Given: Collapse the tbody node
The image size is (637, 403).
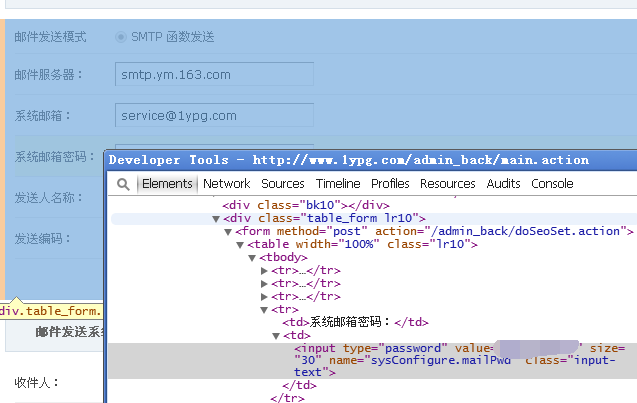Looking at the screenshot, I should click(252, 258).
